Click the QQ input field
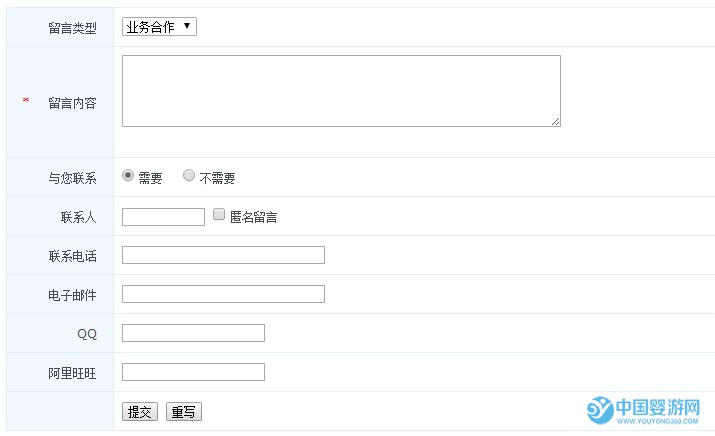 coord(193,333)
